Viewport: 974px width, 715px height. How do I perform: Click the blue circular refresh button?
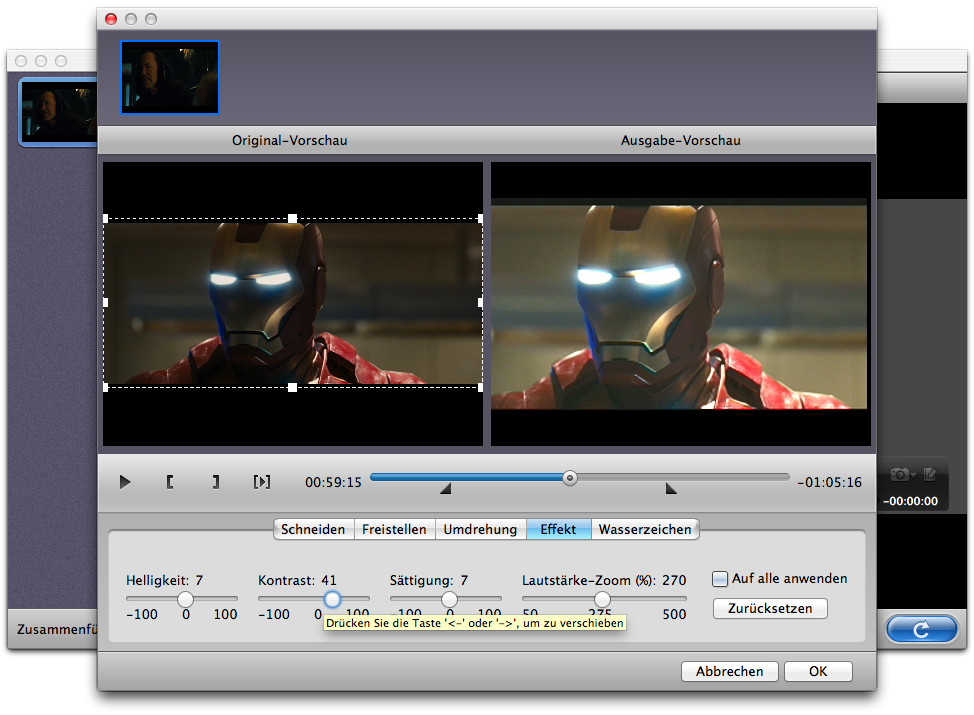(x=921, y=629)
